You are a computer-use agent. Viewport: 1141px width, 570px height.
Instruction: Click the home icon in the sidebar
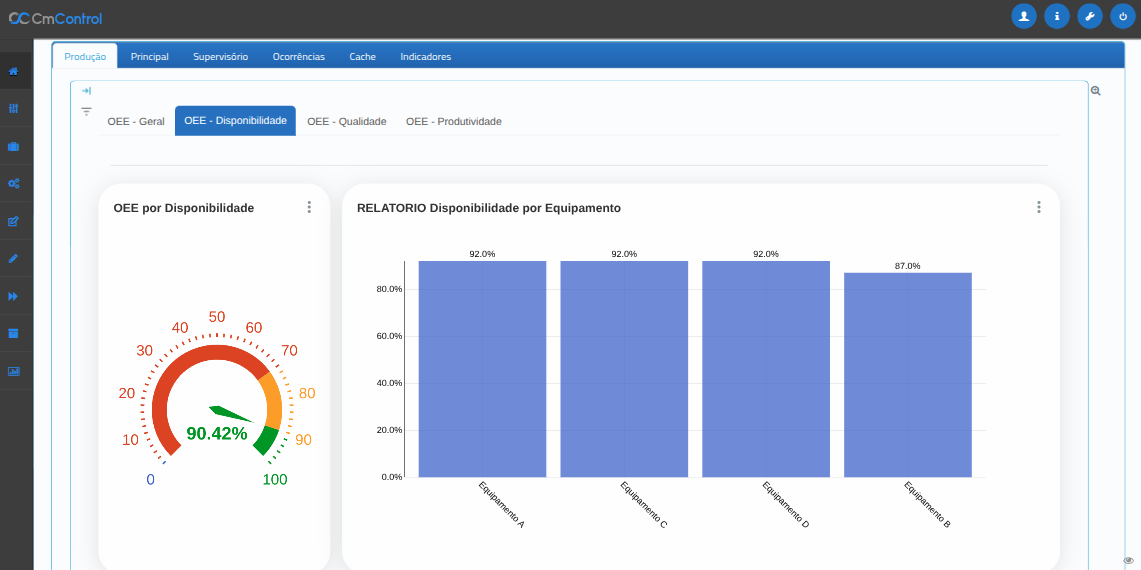tap(14, 71)
